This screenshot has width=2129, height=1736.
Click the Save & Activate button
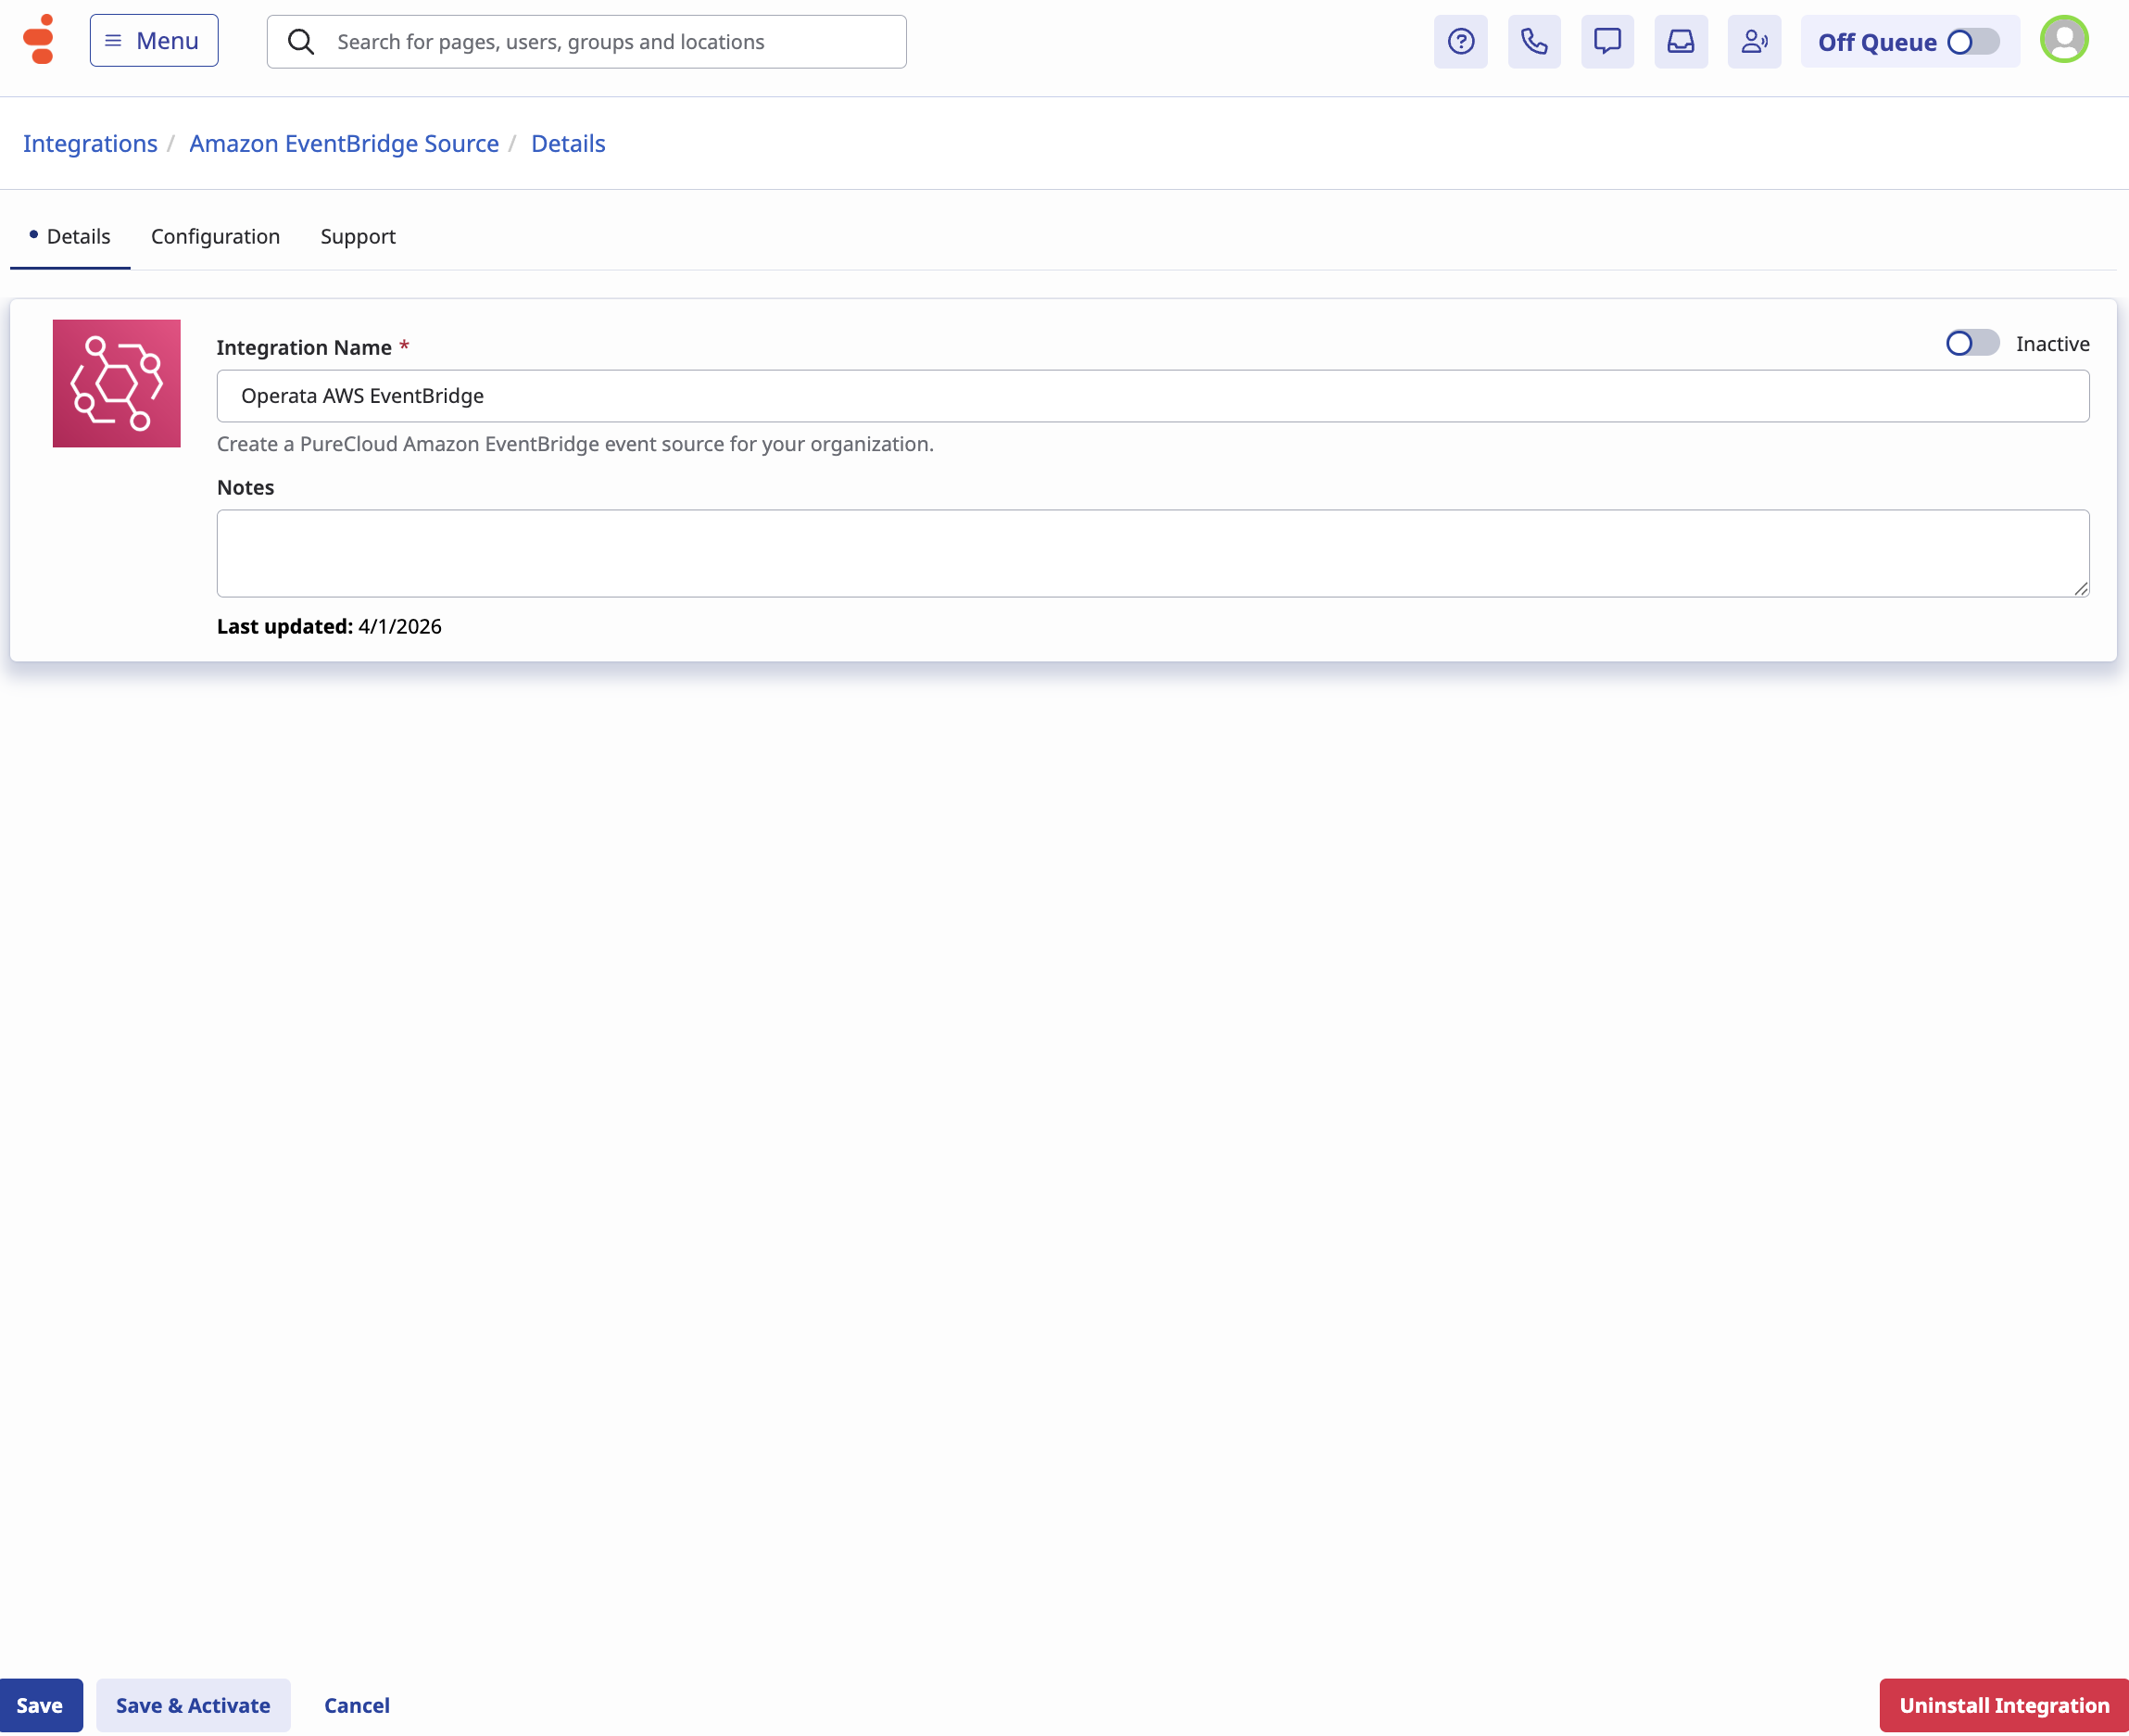click(x=193, y=1705)
